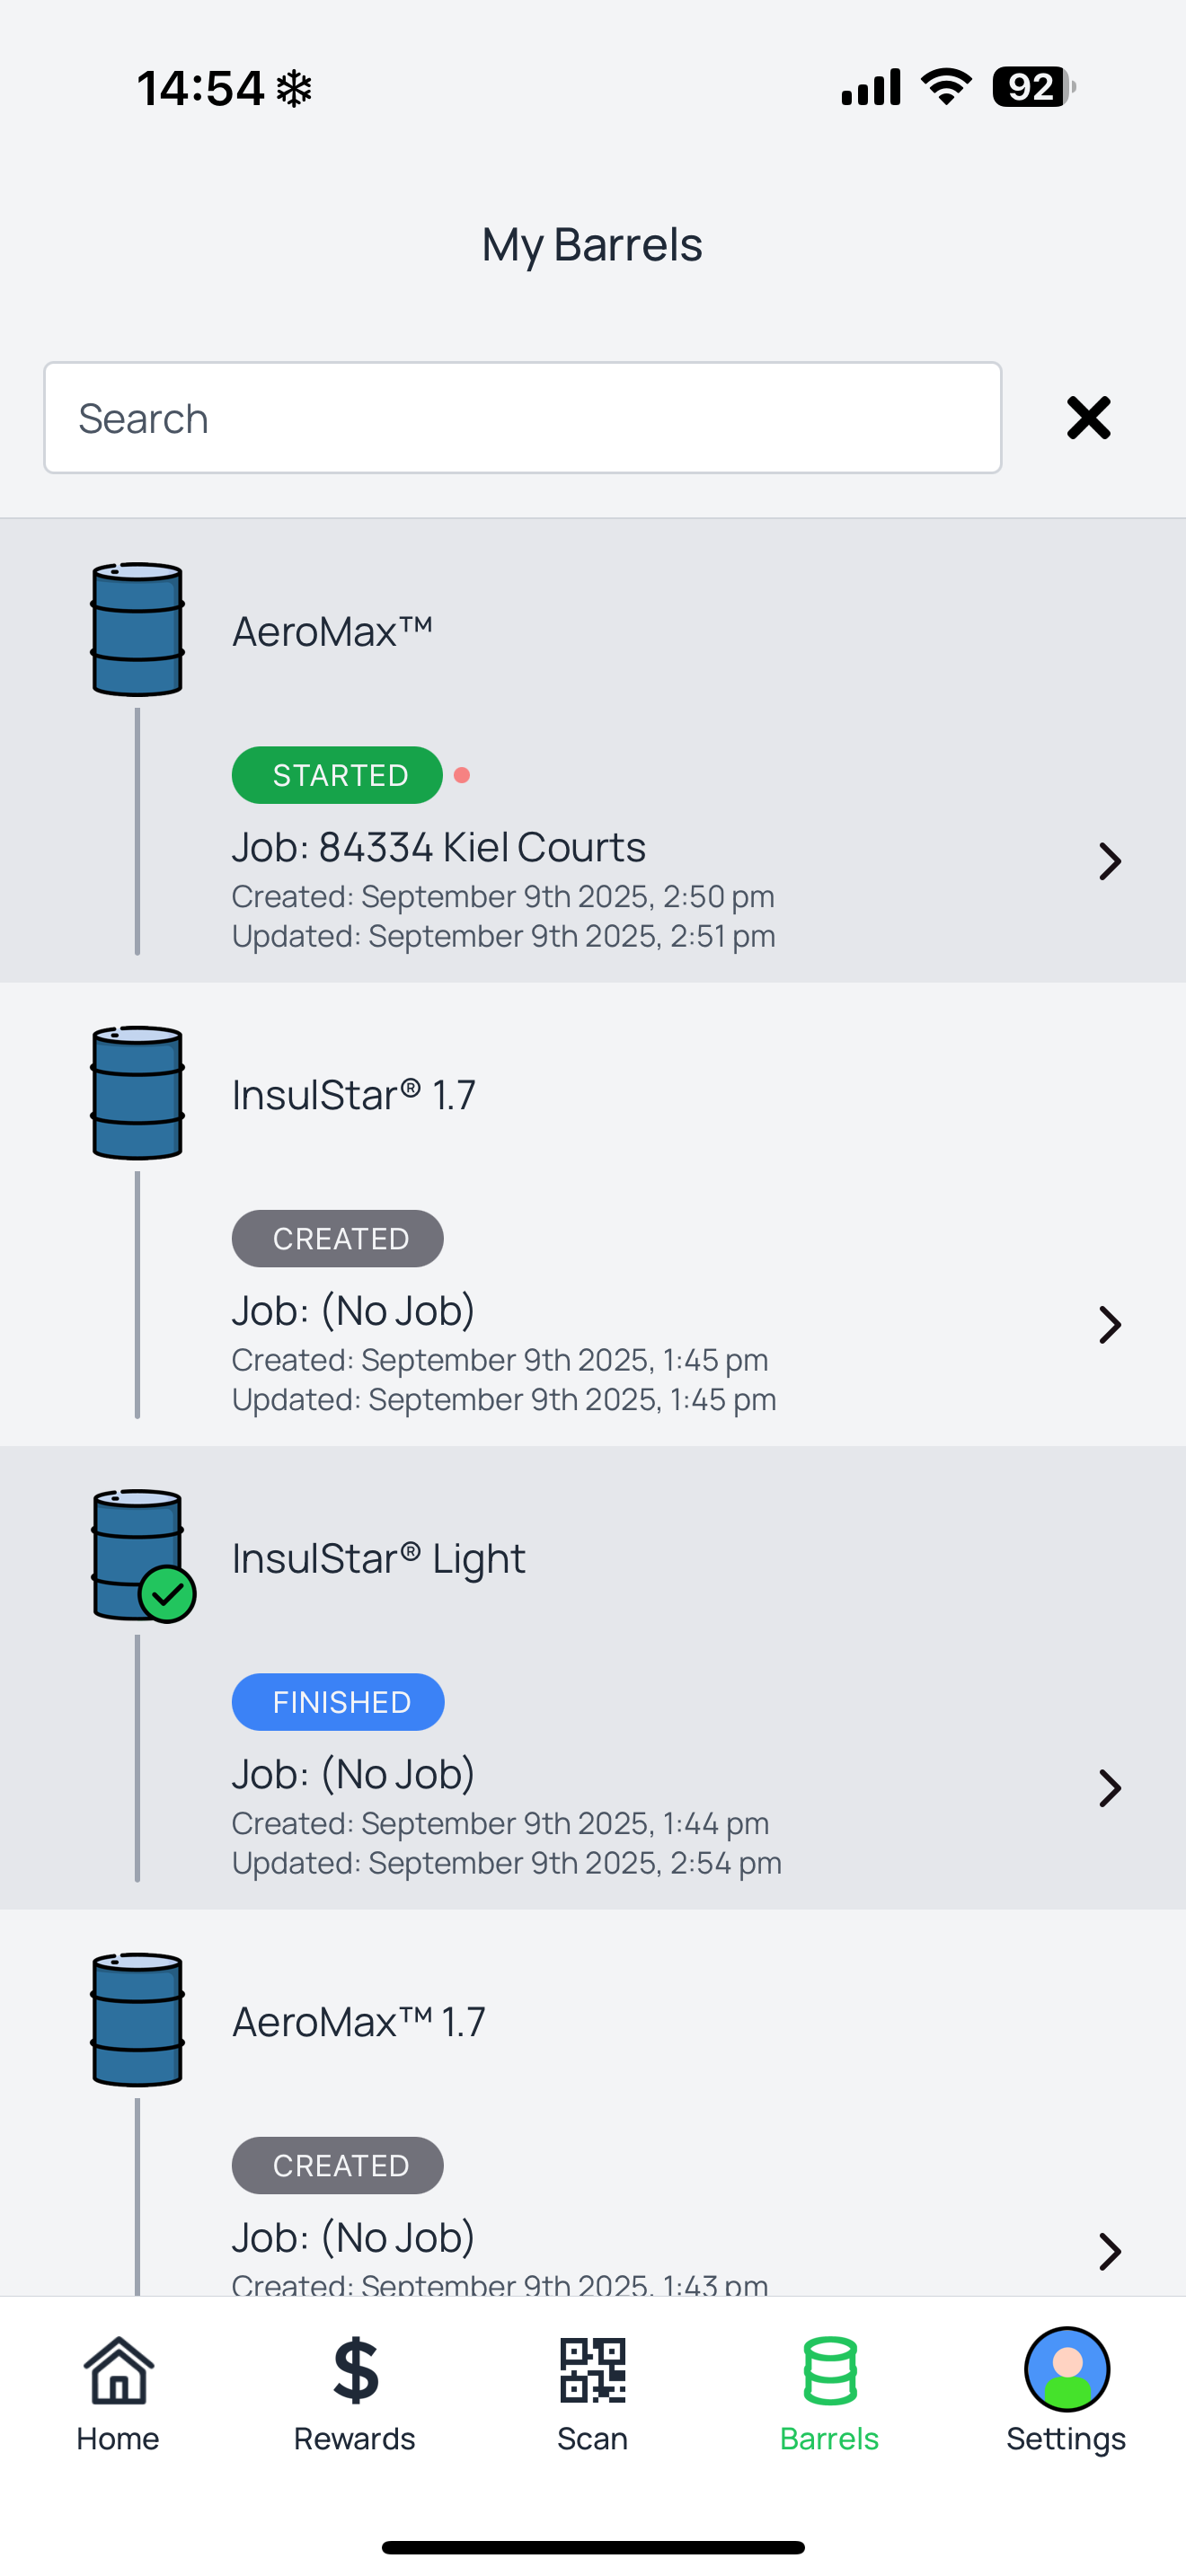Tap the 14:54 clock in status bar
The image size is (1186, 2576).
point(201,88)
